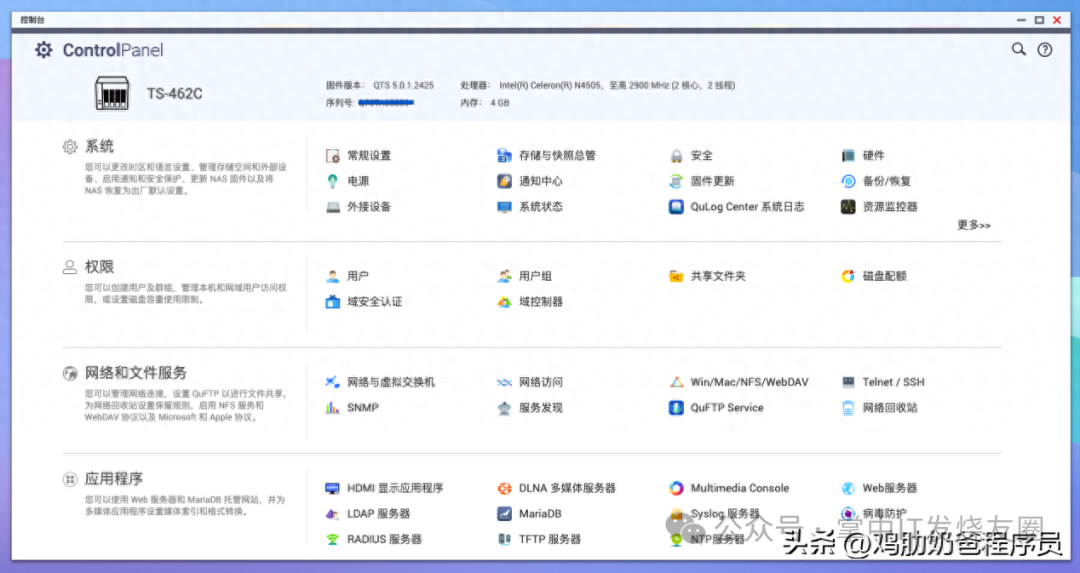This screenshot has height=573, width=1080.
Task: Open the 系统状态 system status icon
Action: (504, 207)
